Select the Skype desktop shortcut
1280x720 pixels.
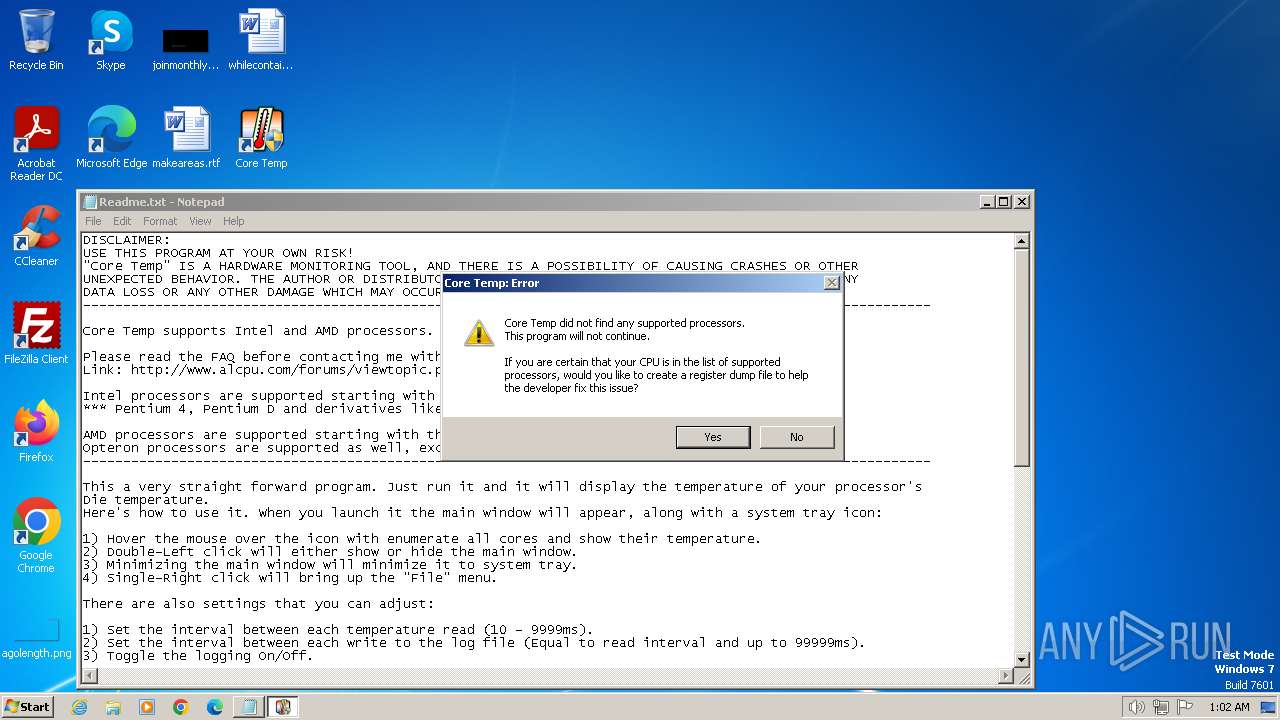pos(111,40)
